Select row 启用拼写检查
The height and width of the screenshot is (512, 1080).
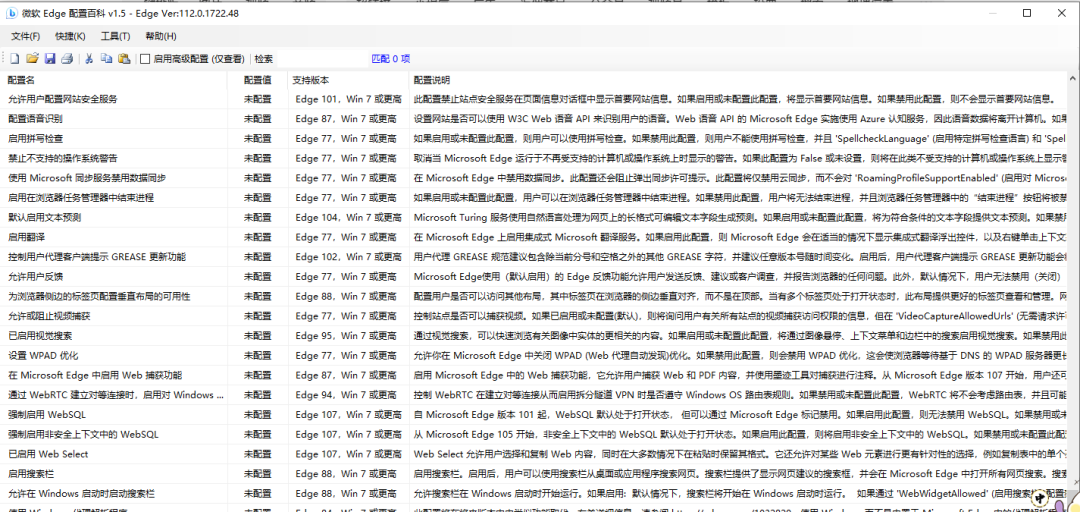535,139
